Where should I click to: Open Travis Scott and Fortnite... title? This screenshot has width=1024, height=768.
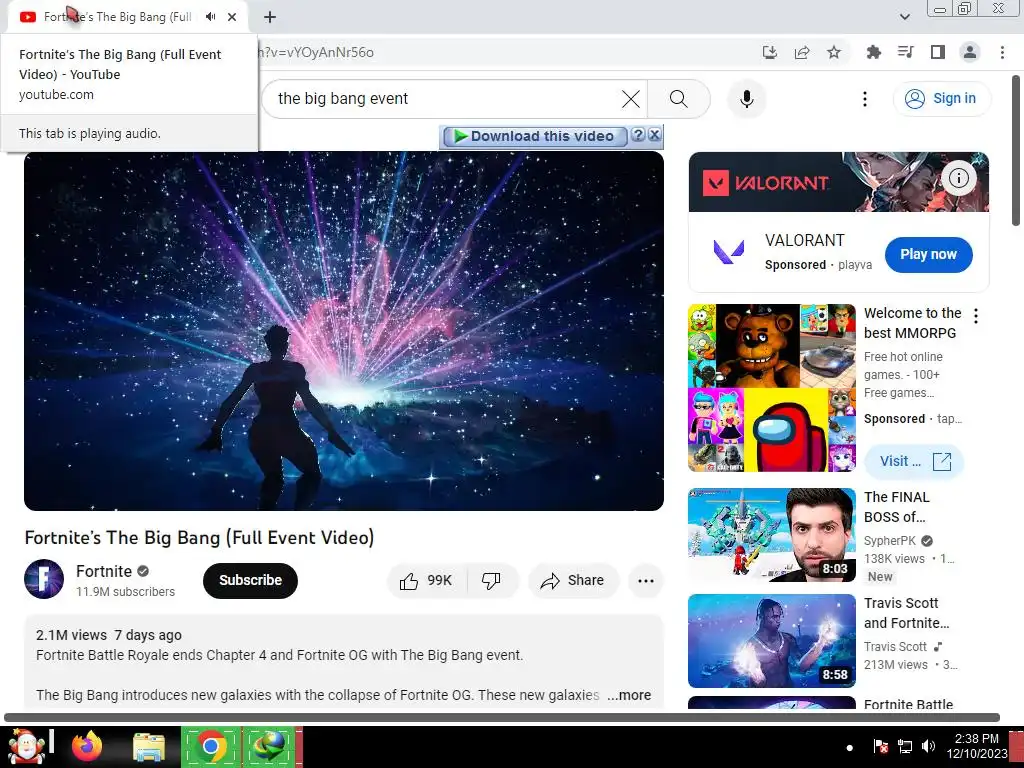click(906, 613)
